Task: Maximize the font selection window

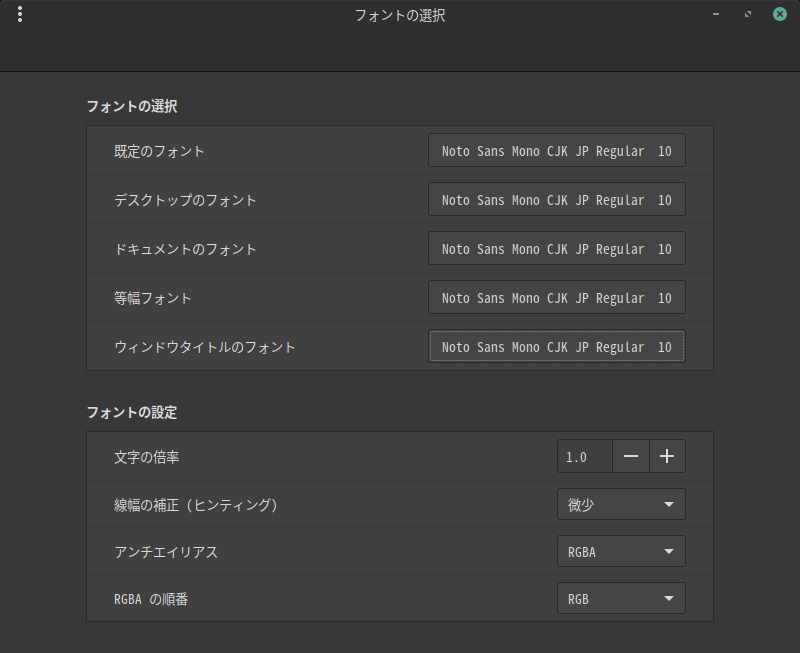Action: pos(748,14)
